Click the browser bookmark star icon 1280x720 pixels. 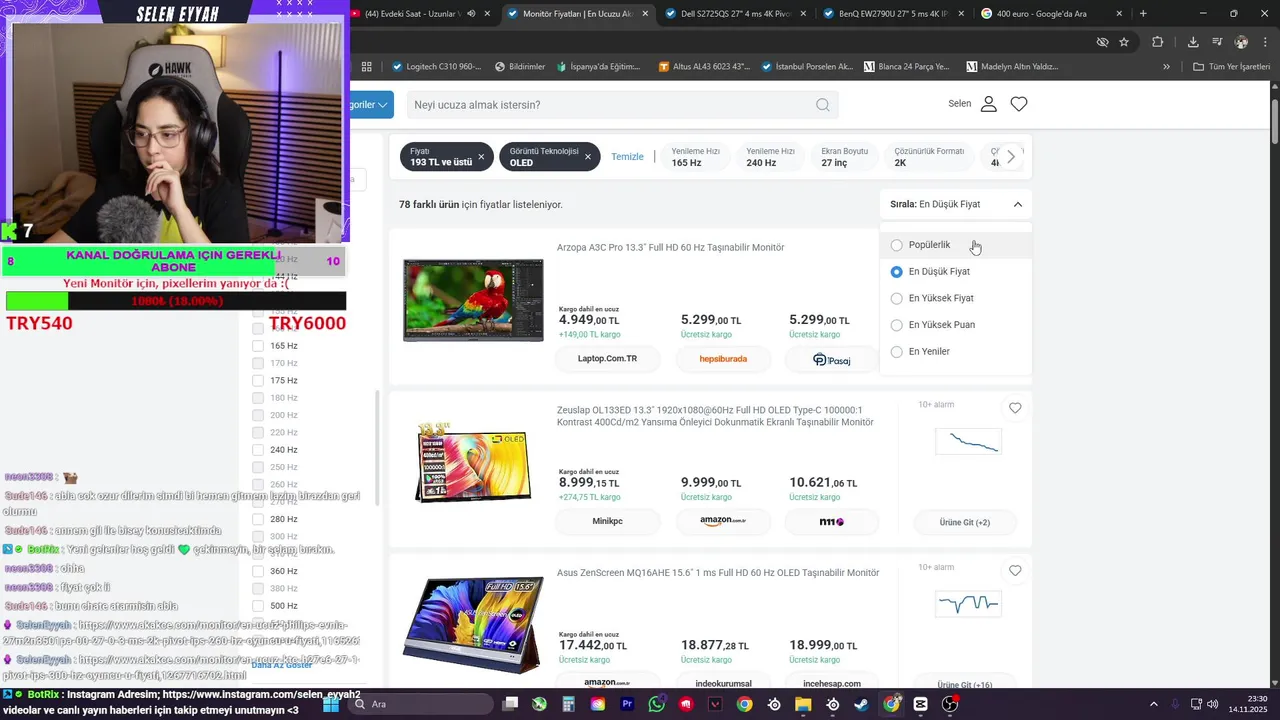click(1124, 42)
